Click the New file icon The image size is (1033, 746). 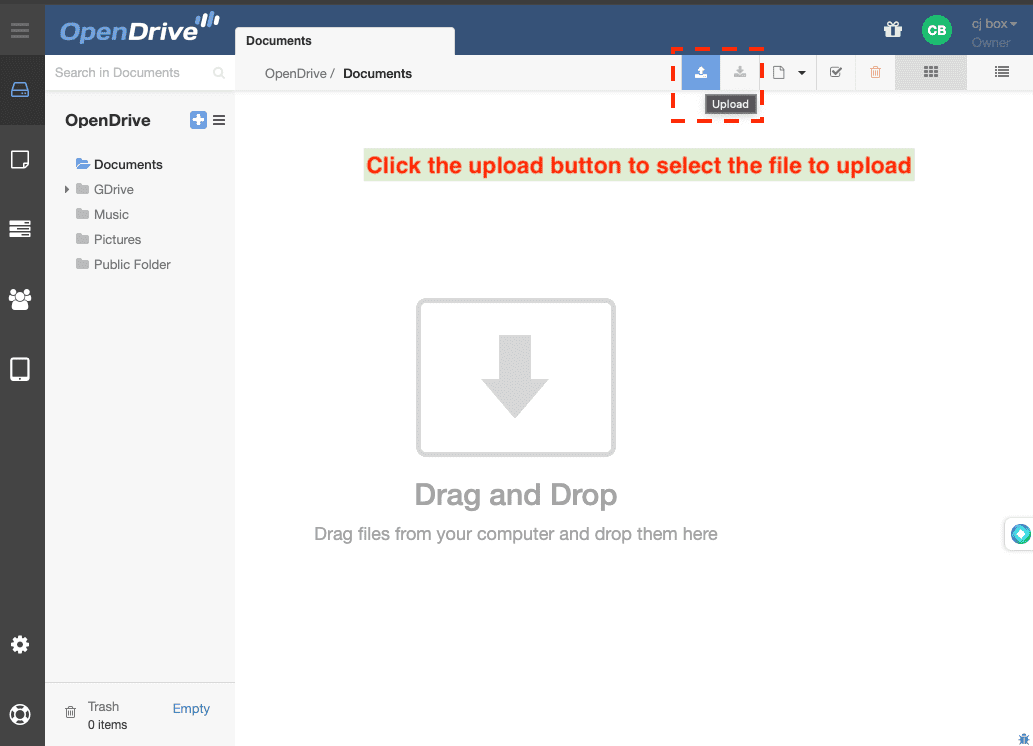[x=779, y=72]
